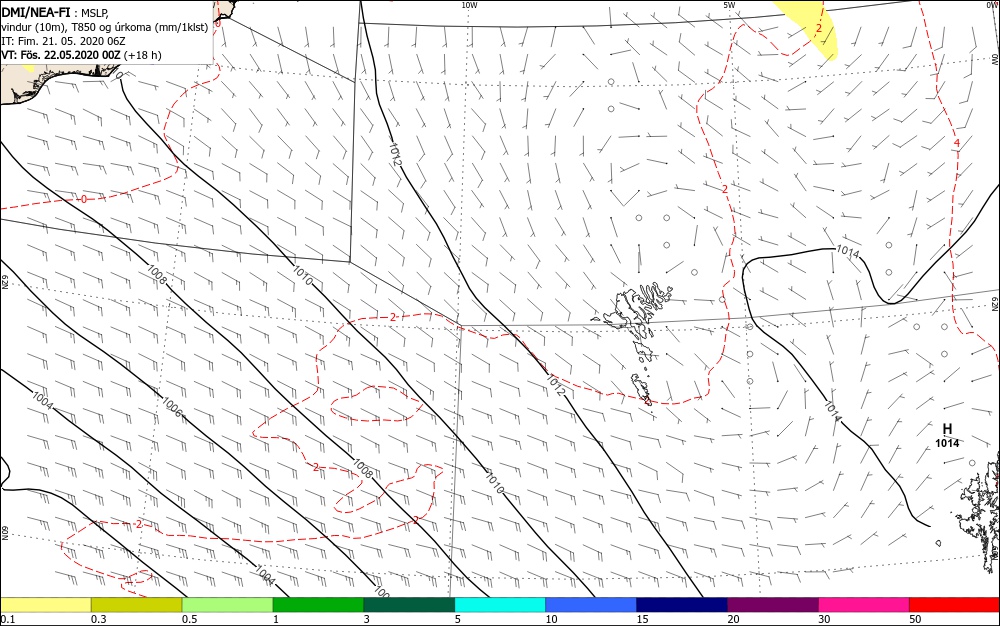Click the 5W longitude label
The image size is (1000, 626).
[x=729, y=5]
